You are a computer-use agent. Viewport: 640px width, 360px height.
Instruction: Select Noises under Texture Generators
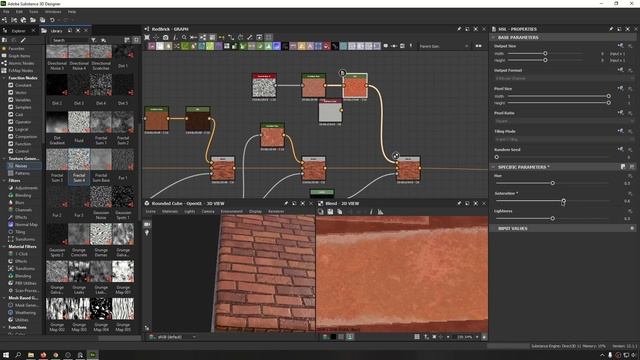click(x=21, y=166)
